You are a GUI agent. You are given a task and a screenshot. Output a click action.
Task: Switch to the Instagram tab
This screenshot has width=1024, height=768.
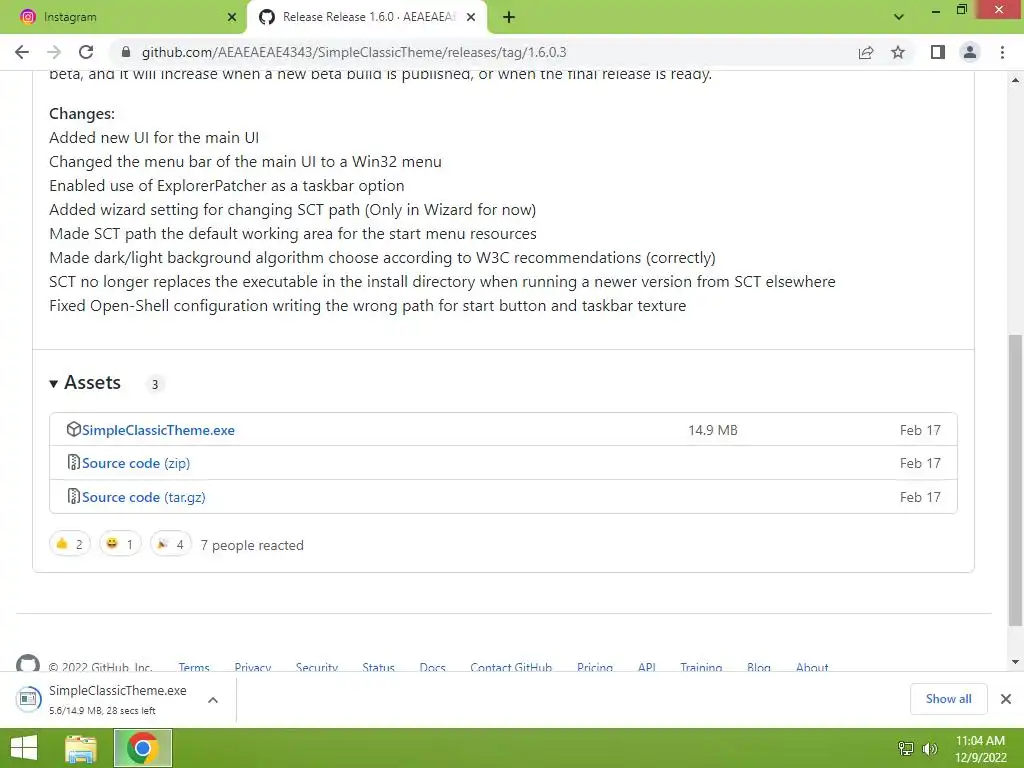pos(123,18)
